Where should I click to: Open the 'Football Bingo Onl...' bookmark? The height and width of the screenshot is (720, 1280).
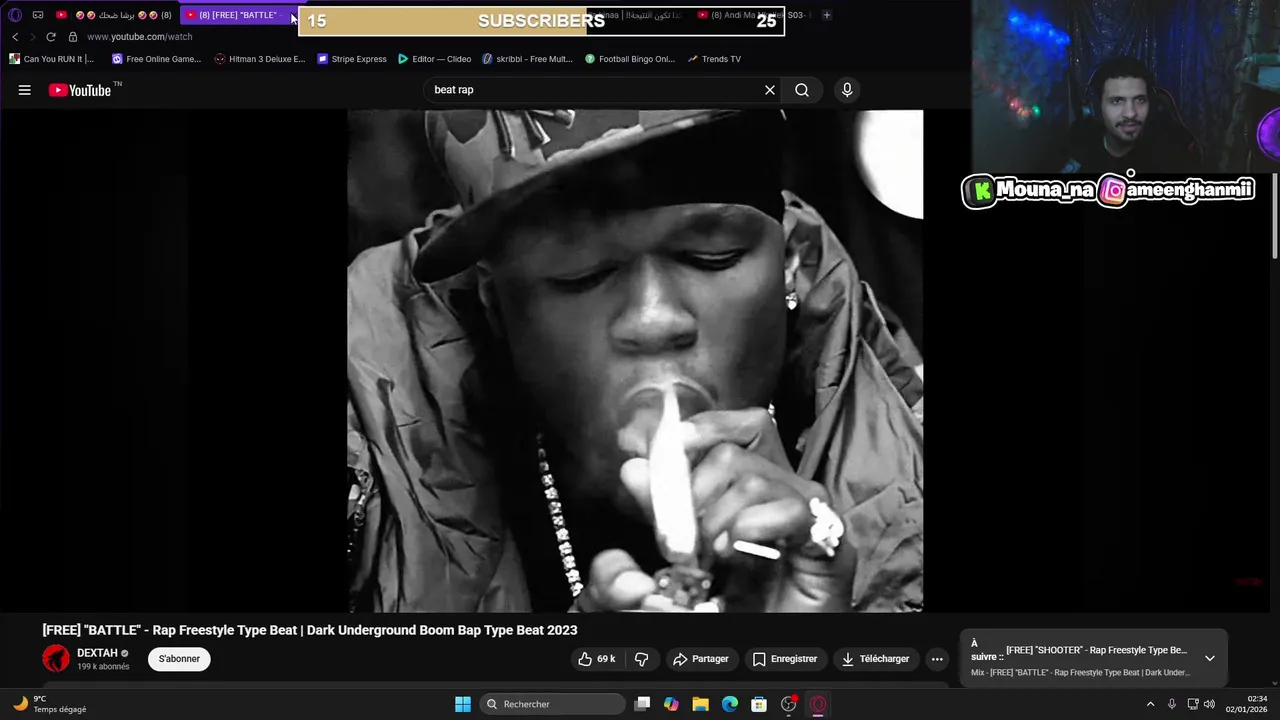[x=630, y=59]
